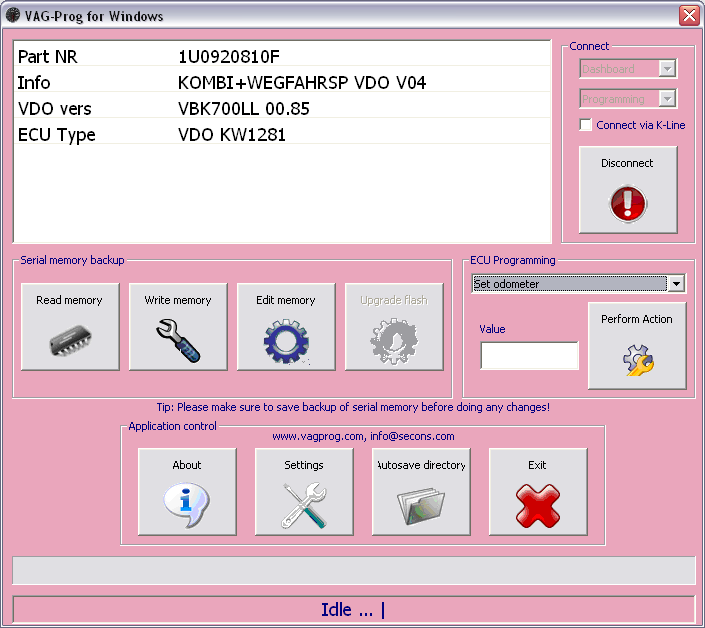Select the VDO KW1281 ECU type text

pos(232,135)
